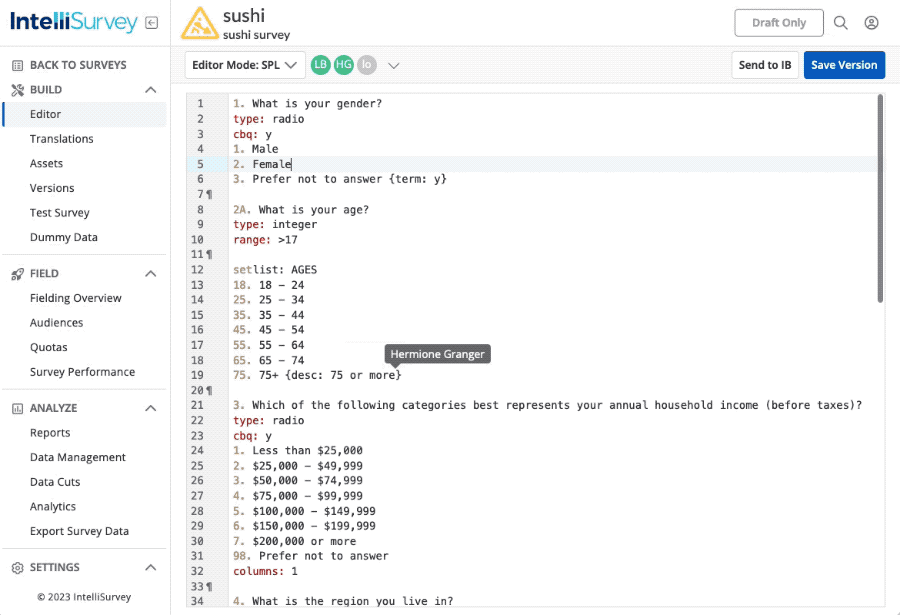
Task: Click line '98. Prefer not to answer'
Action: coord(311,556)
